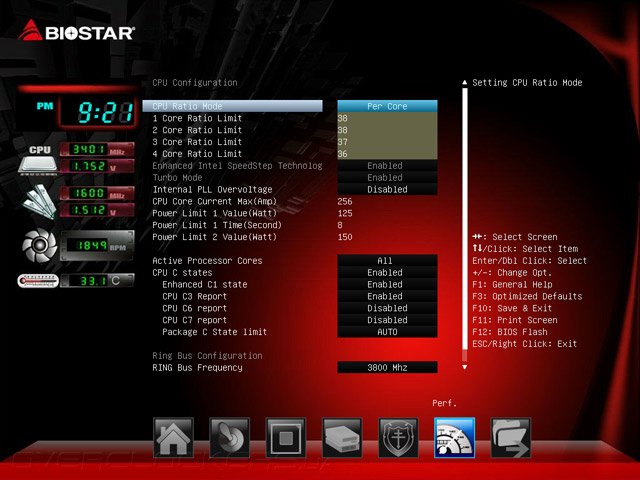Open RING Bus Frequency 3800 Mhz dropdown
This screenshot has height=480, width=640.
pos(387,367)
